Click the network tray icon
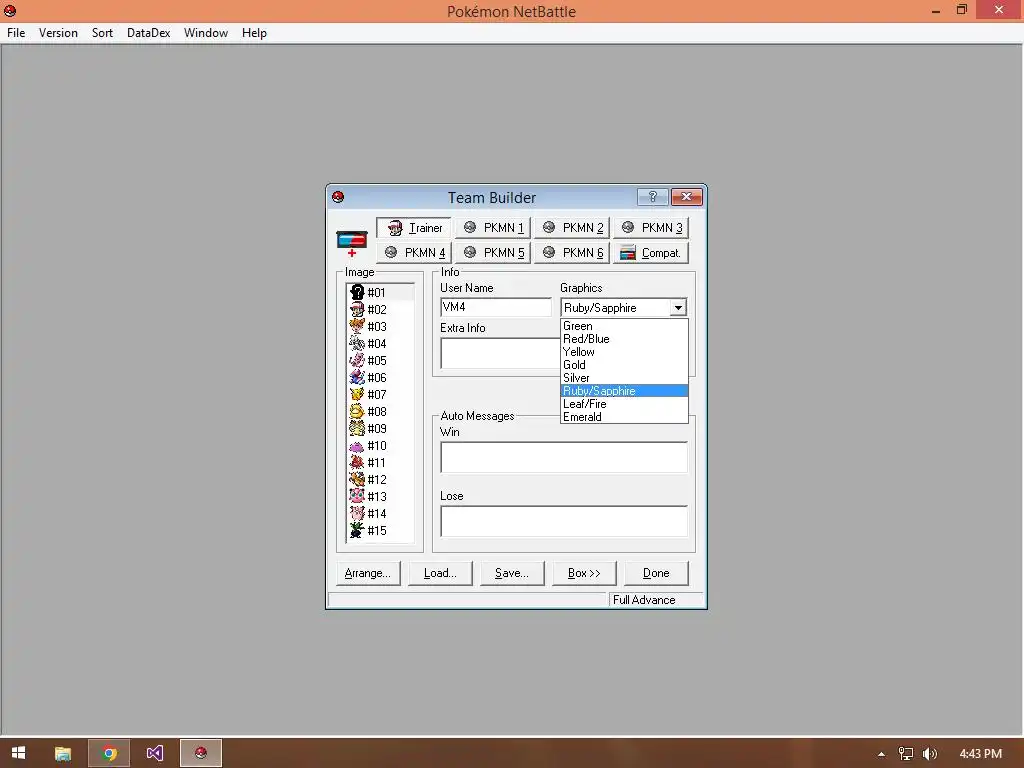Screen dimensions: 1024x768 [906, 754]
